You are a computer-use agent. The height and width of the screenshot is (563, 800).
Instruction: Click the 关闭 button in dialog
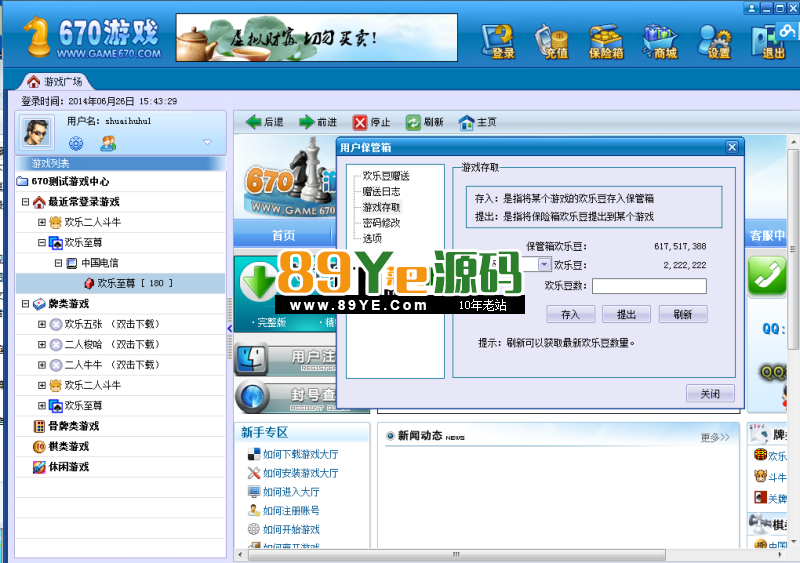coord(710,394)
